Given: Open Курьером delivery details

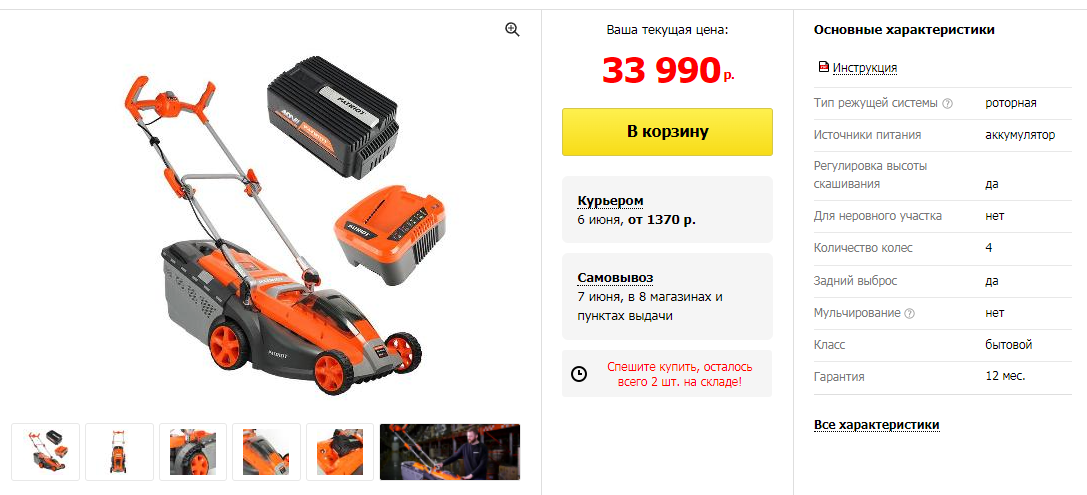Looking at the screenshot, I should point(610,201).
